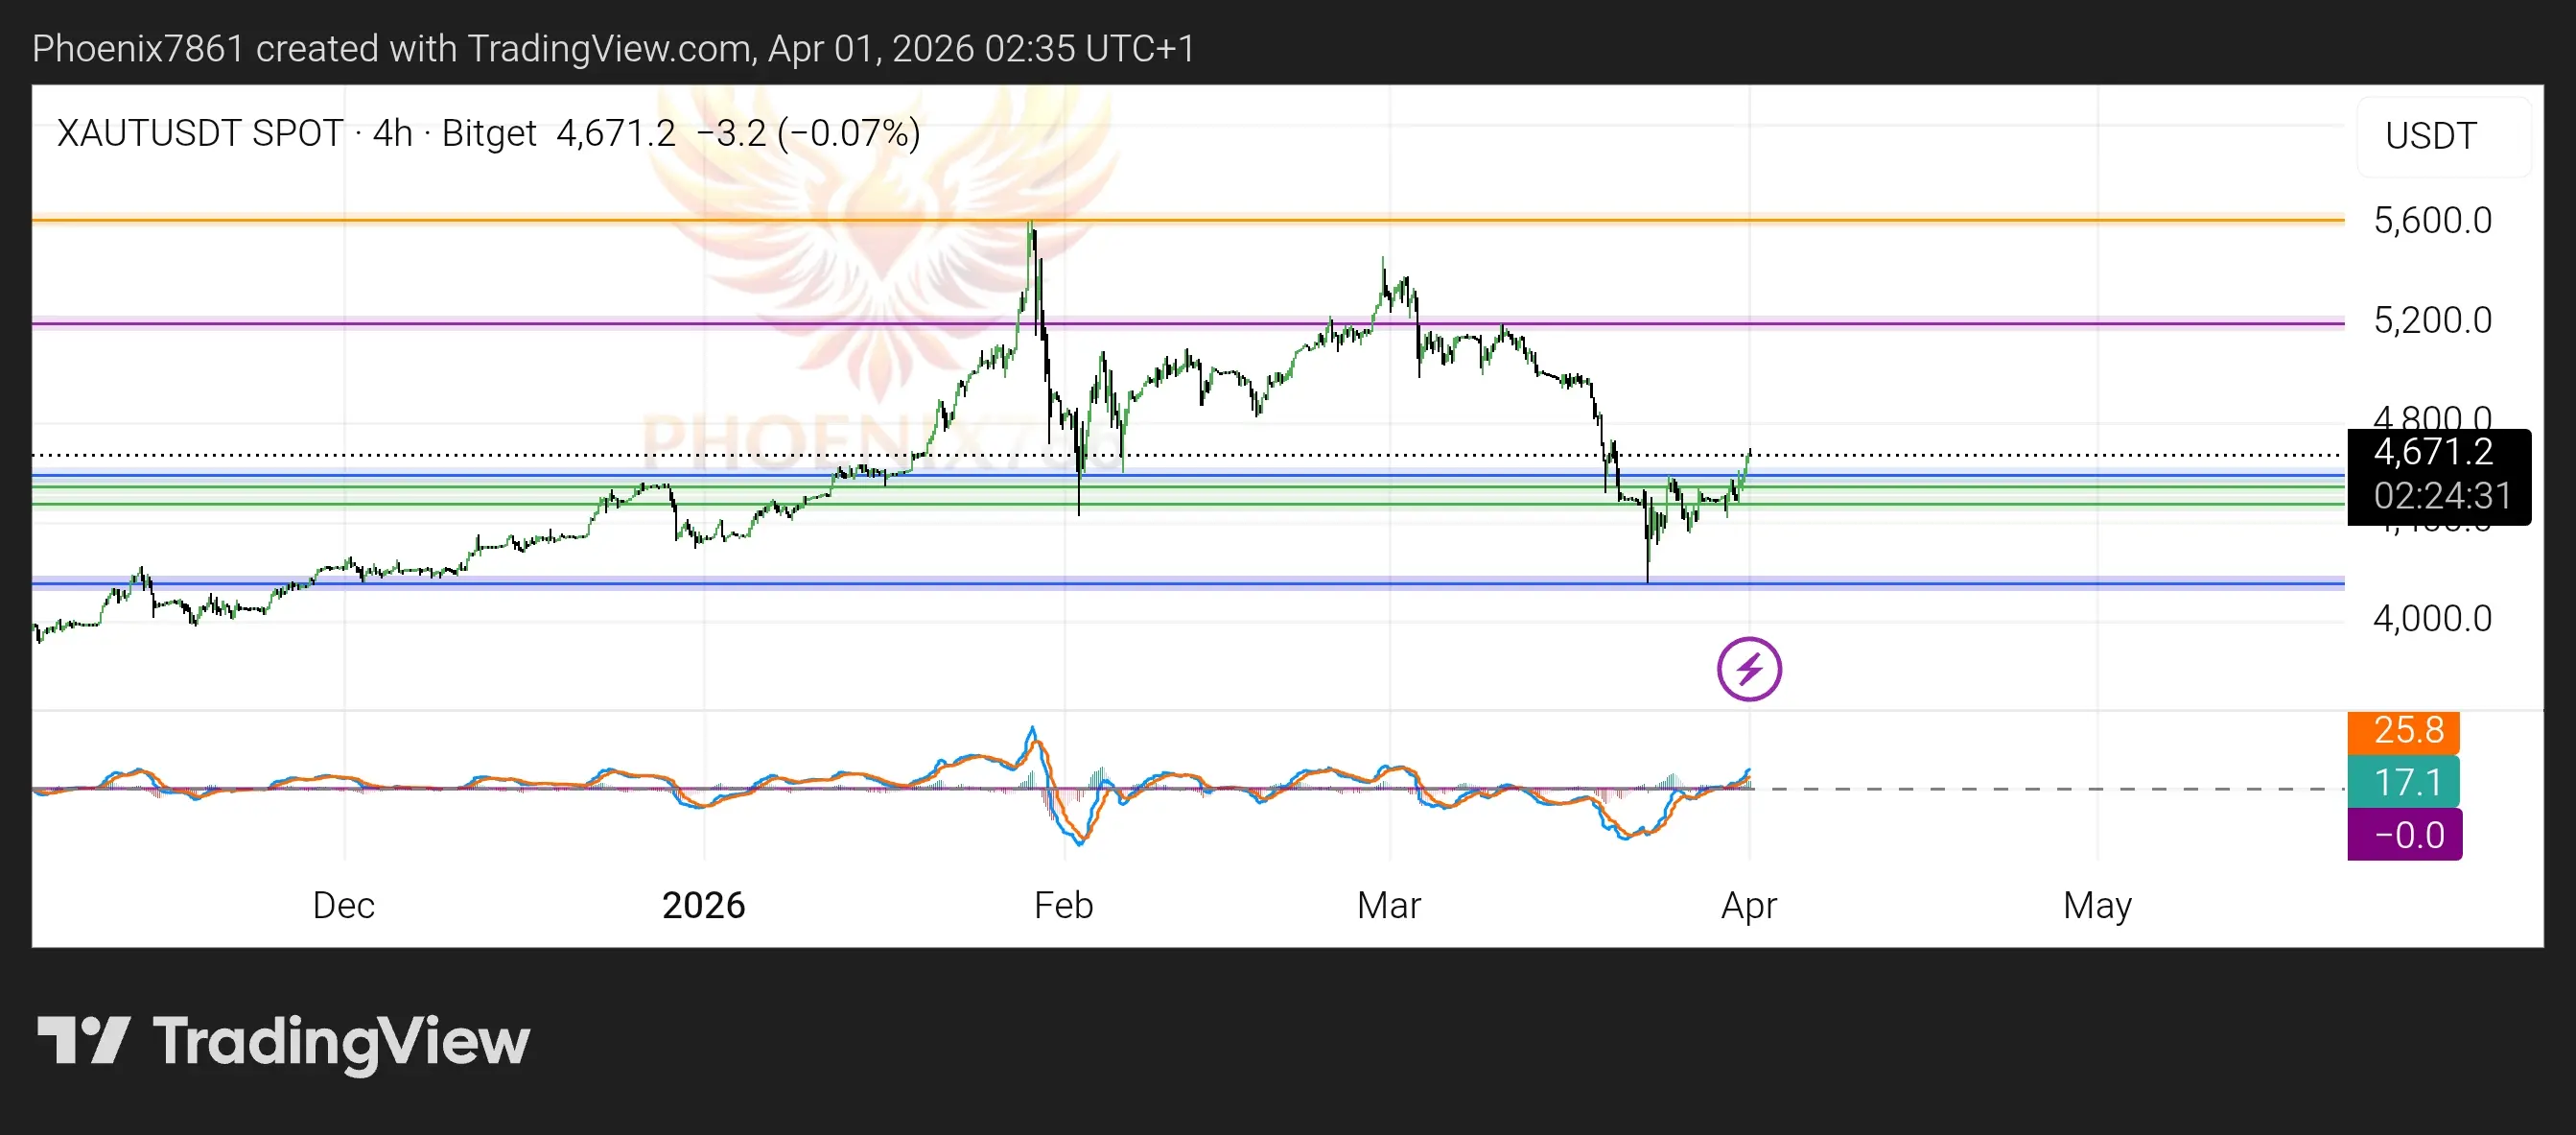Click the 4,000.0 price scale label
The width and height of the screenshot is (2576, 1135).
point(2432,619)
